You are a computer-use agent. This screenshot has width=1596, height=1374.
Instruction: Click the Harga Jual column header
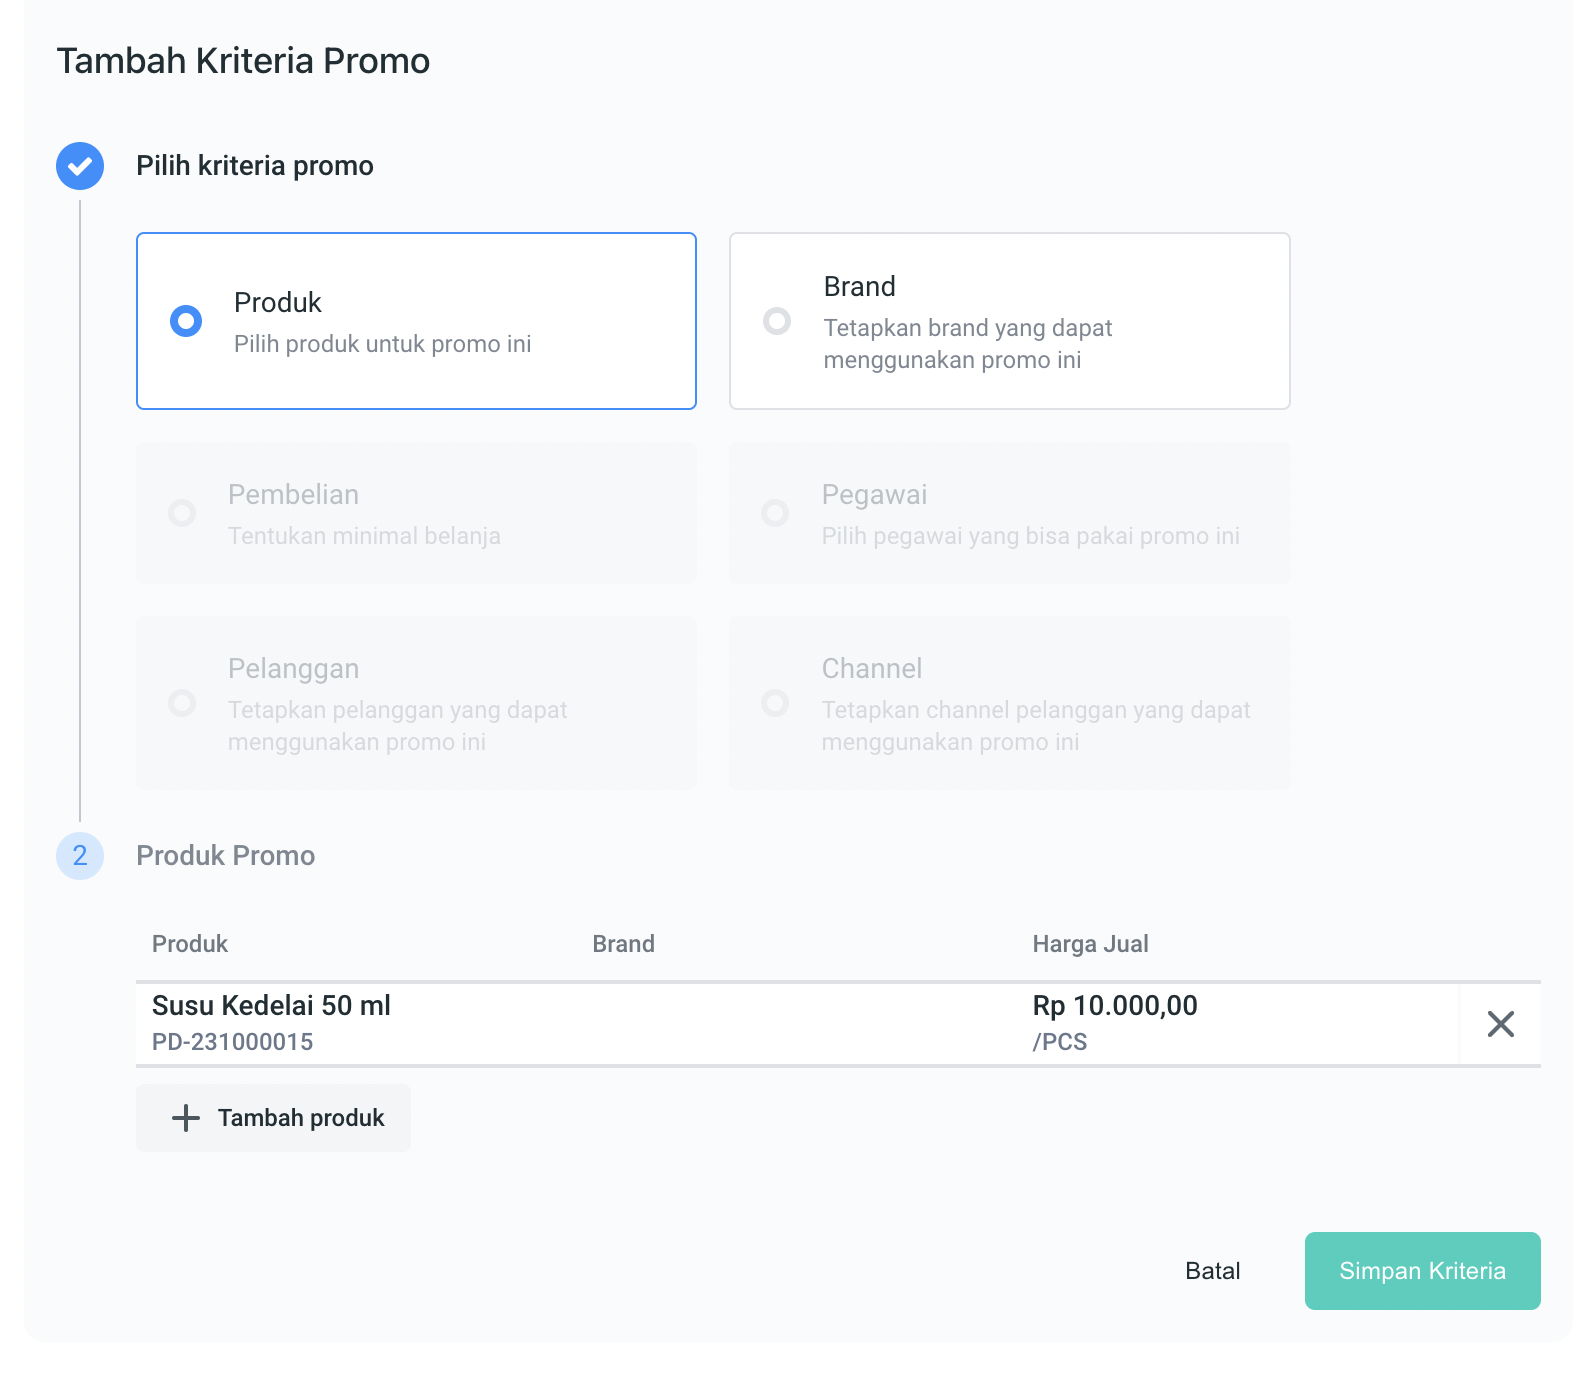pos(1090,944)
